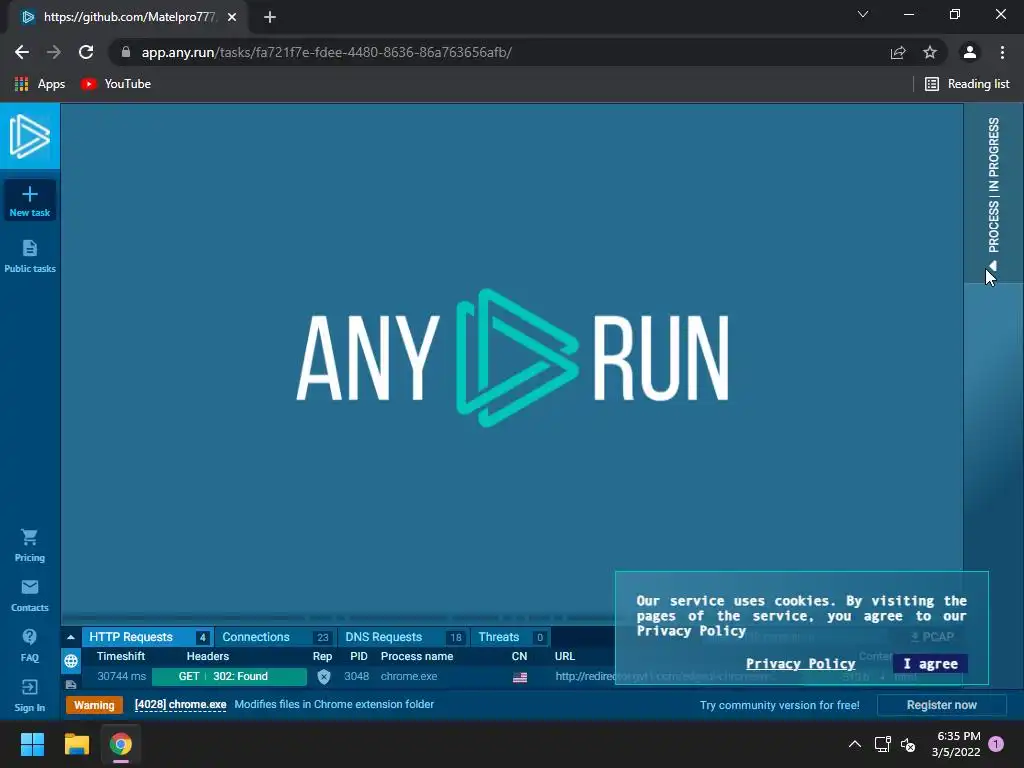Click the Timeshift column header

click(x=121, y=656)
